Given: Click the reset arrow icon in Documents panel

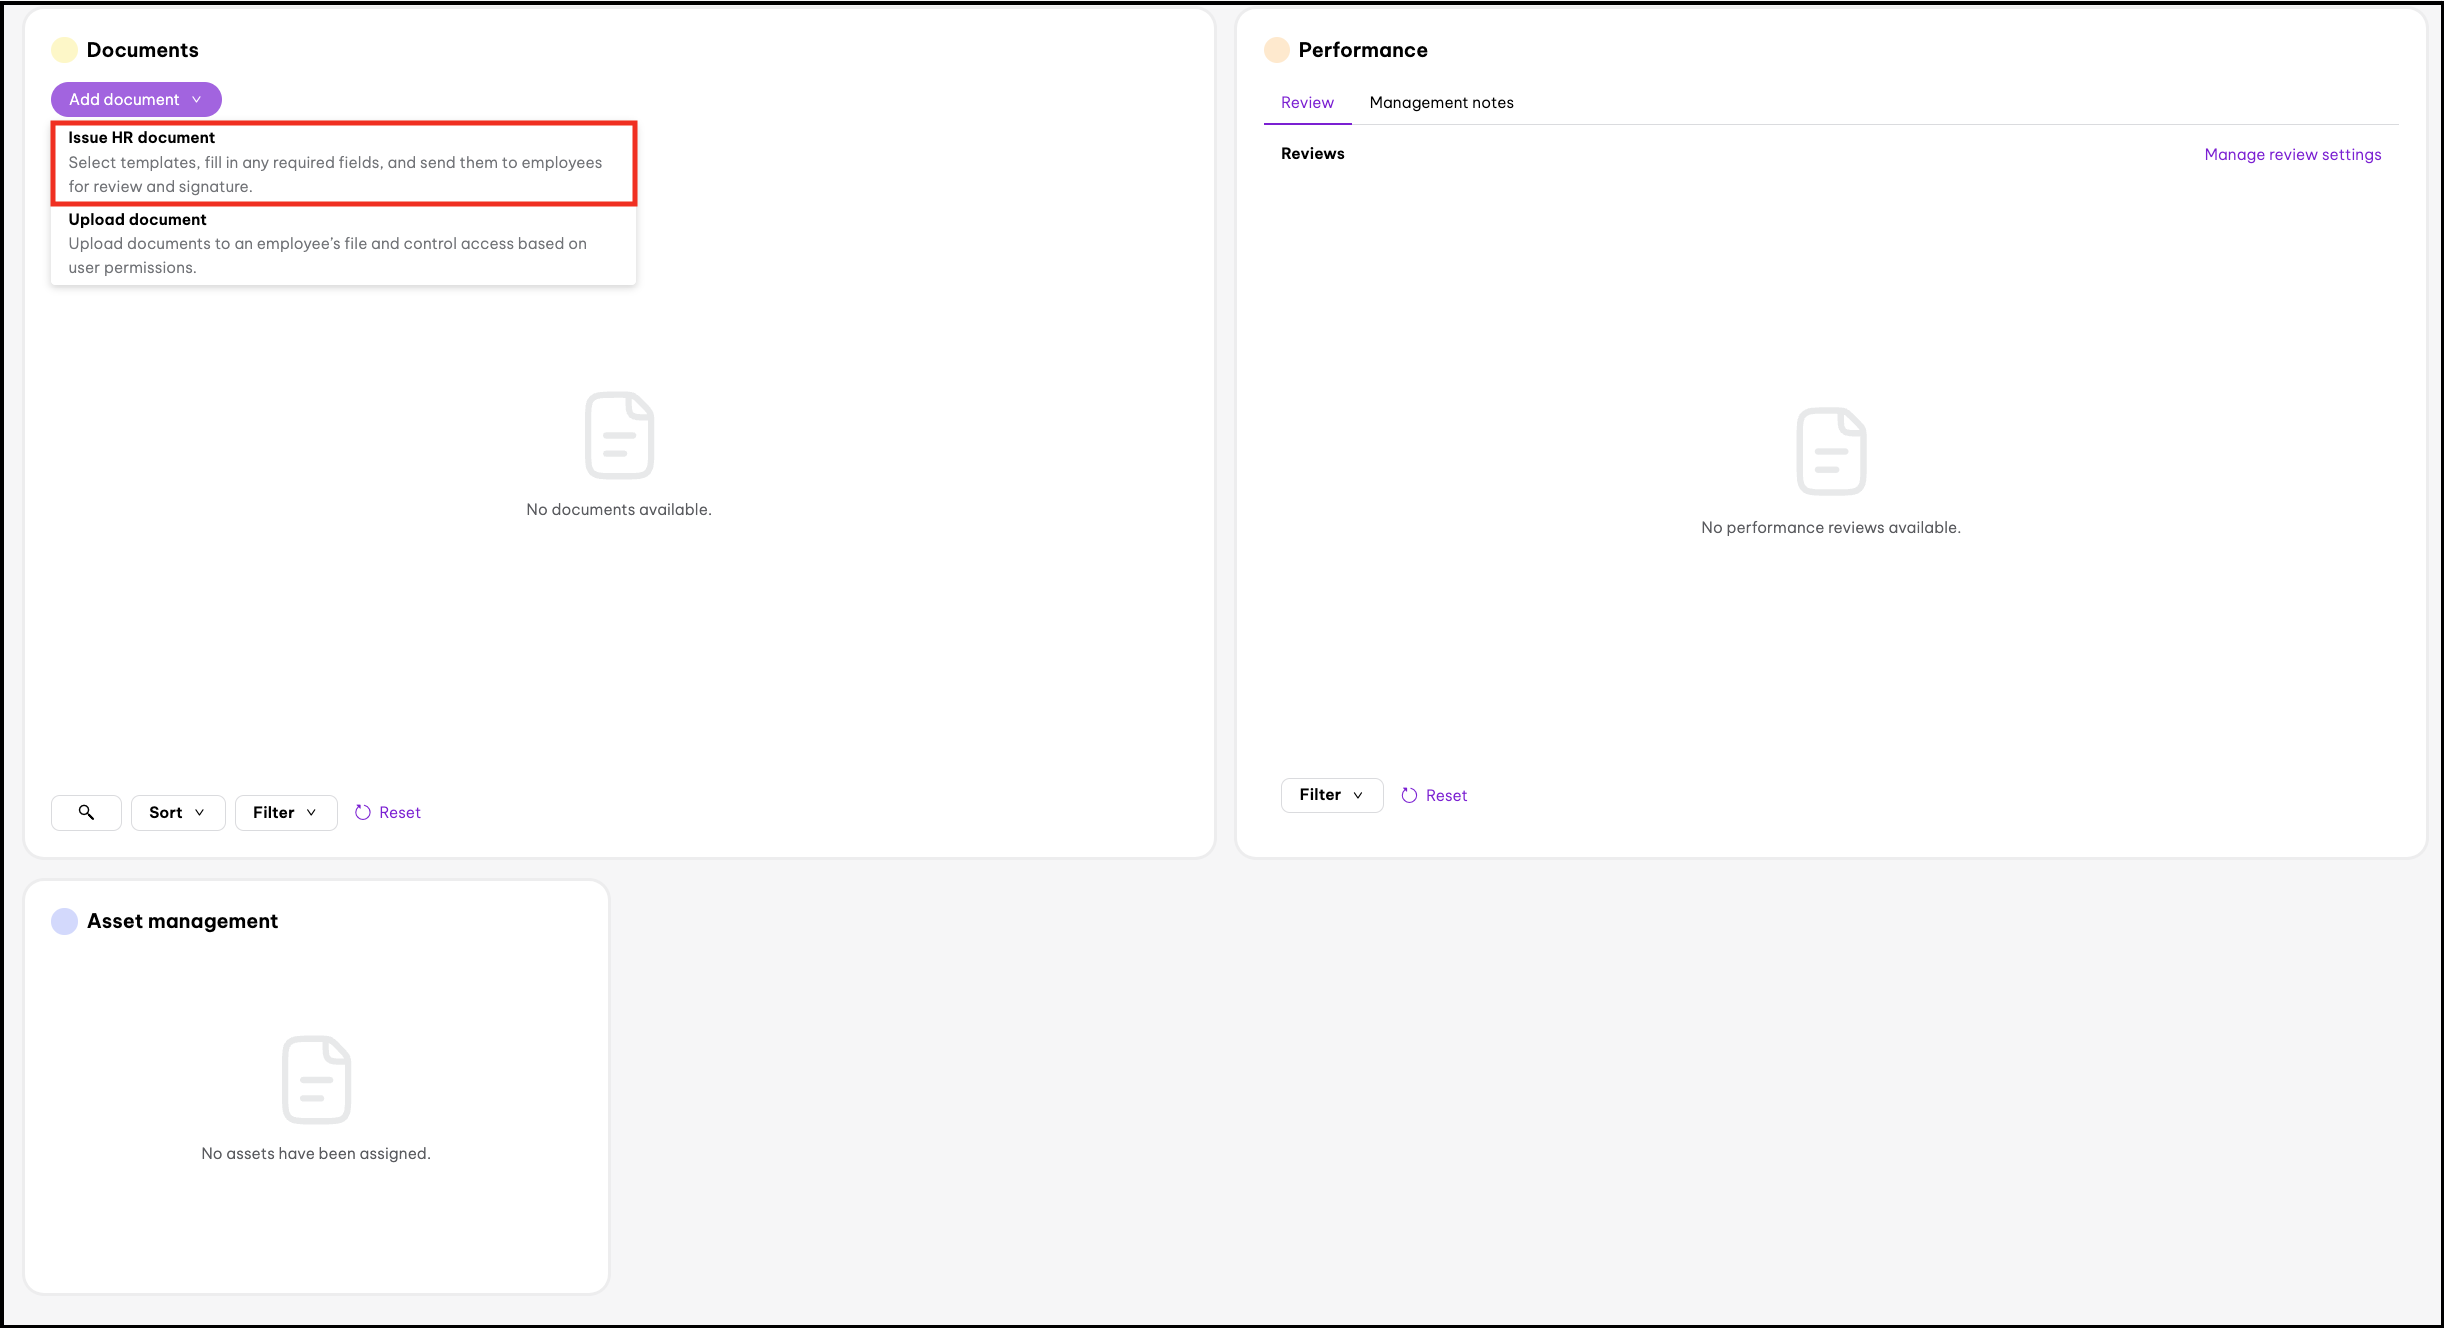Looking at the screenshot, I should tap(363, 812).
